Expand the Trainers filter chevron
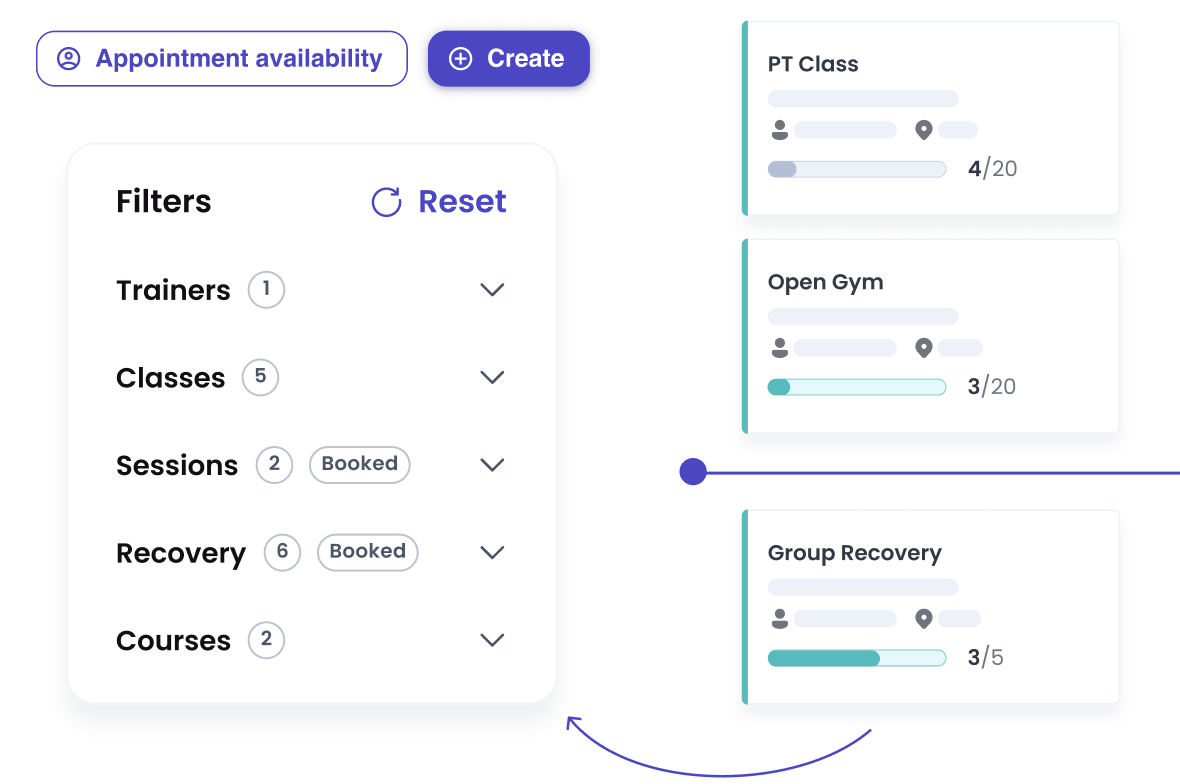Image resolution: width=1180 pixels, height=784 pixels. (492, 290)
